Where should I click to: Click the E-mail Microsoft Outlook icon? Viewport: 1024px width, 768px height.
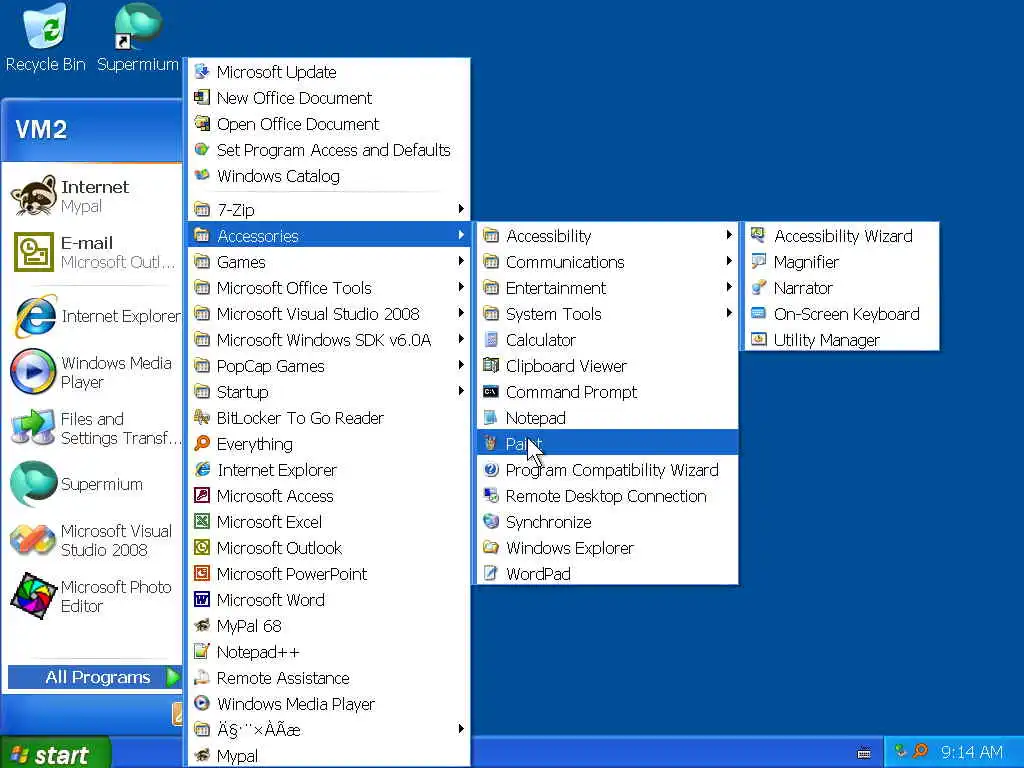(x=33, y=251)
